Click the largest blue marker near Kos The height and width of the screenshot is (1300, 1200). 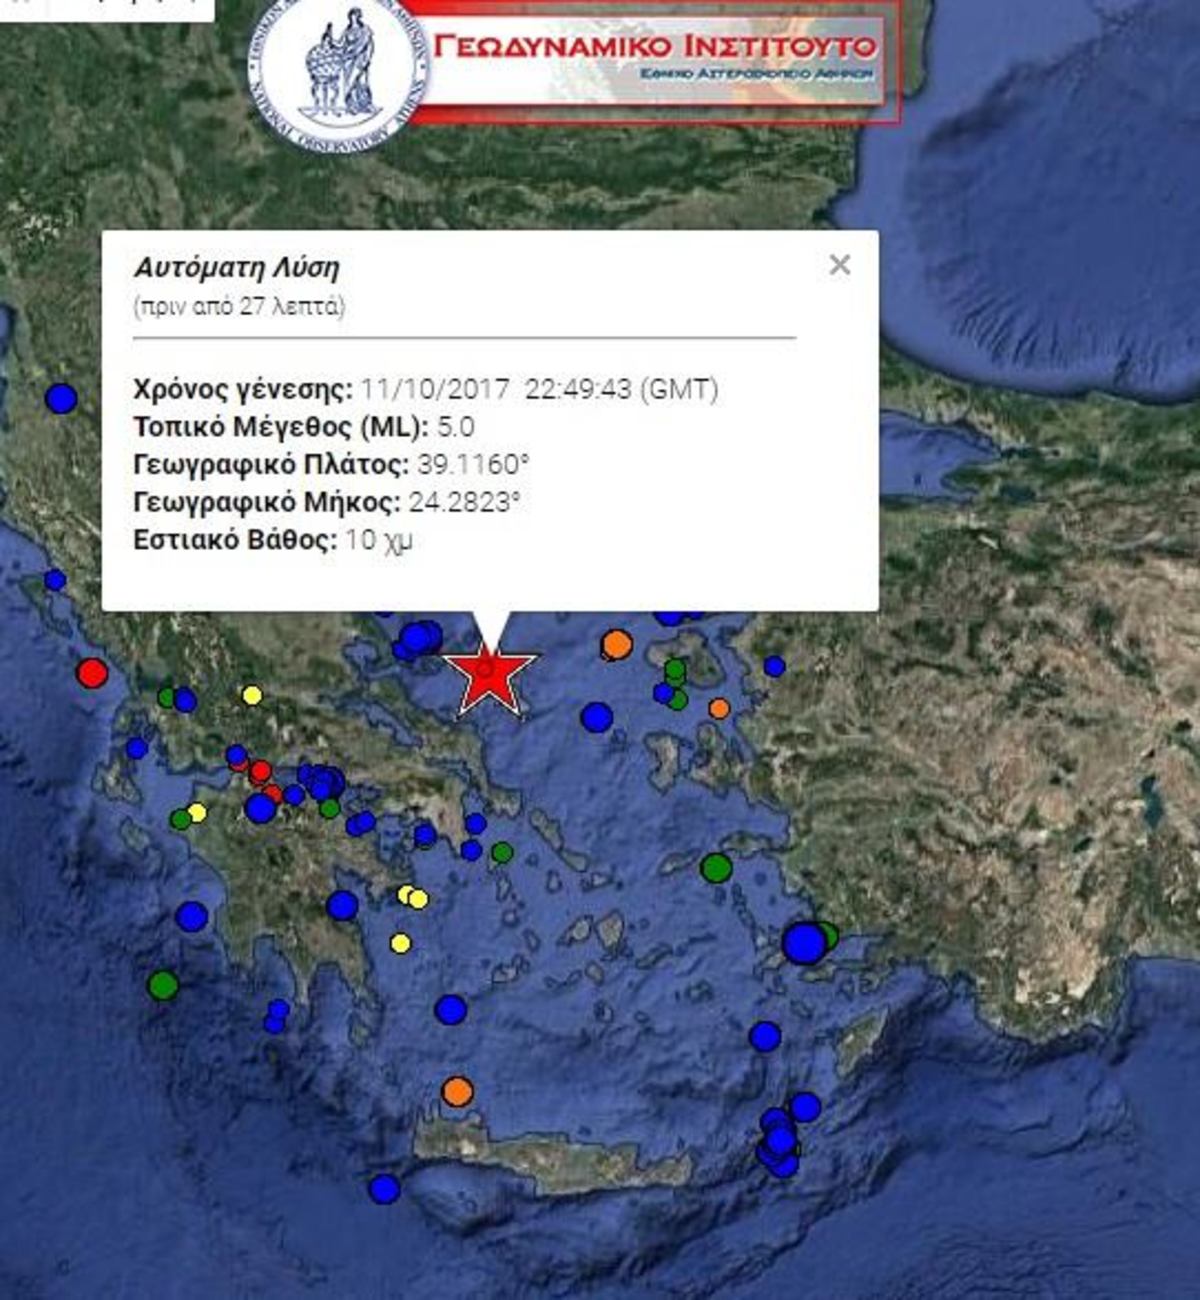click(x=804, y=943)
